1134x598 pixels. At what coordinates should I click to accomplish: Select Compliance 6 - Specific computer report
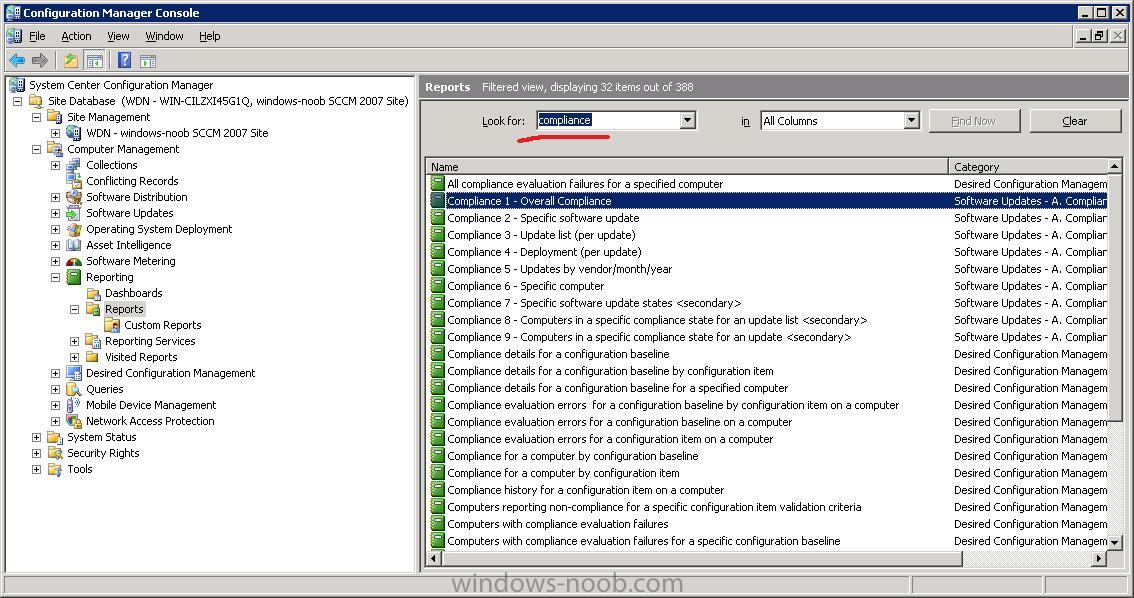click(526, 286)
